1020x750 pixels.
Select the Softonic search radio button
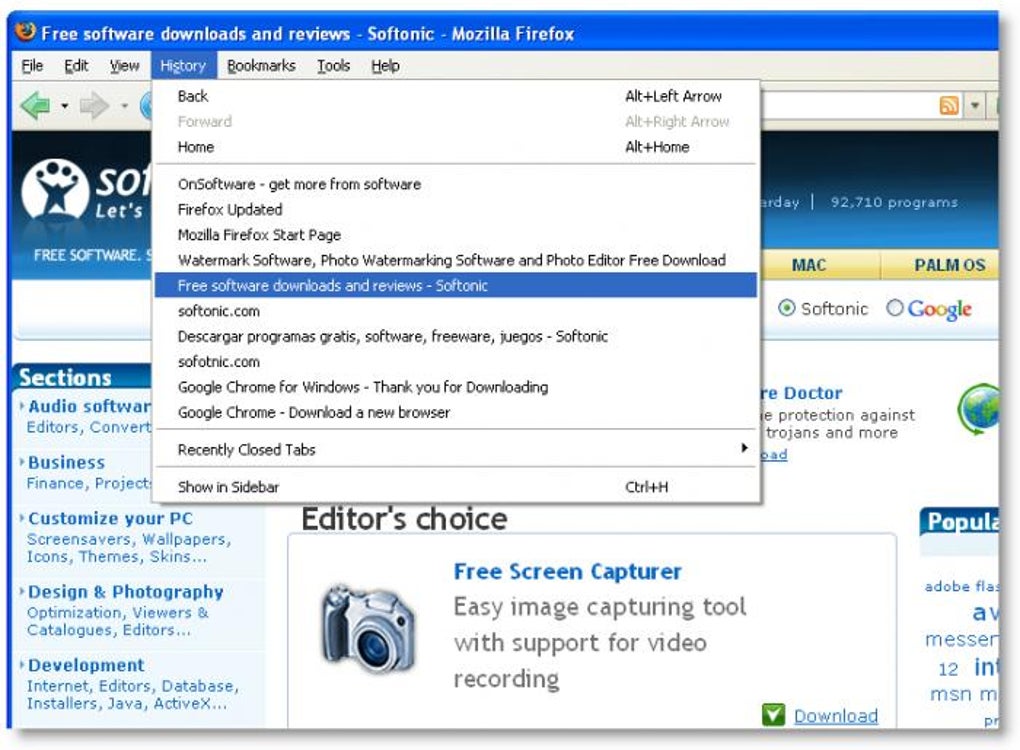[x=786, y=308]
